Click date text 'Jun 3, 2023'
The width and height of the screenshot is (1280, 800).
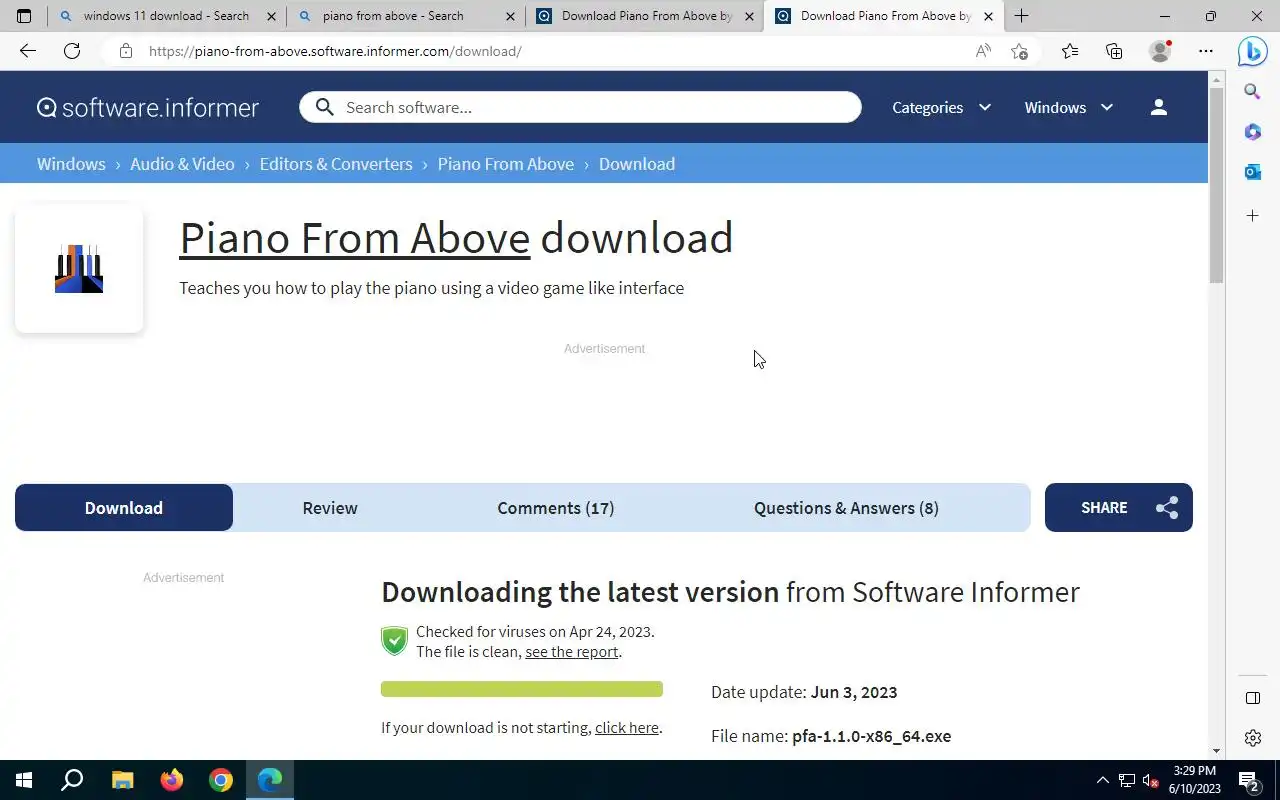coord(854,692)
